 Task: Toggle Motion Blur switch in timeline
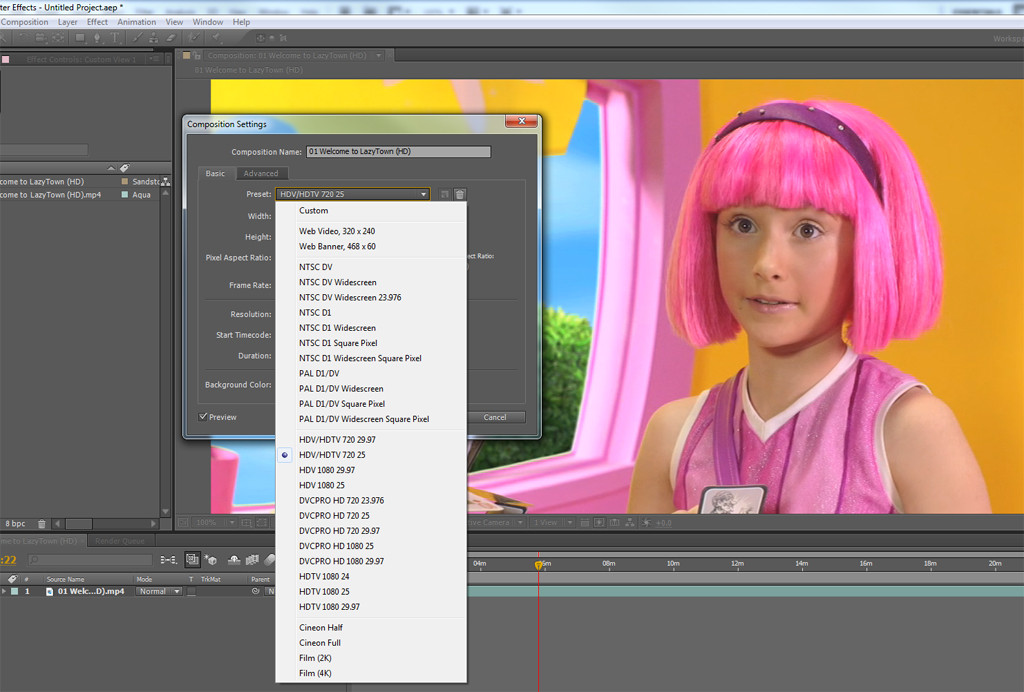pos(270,559)
